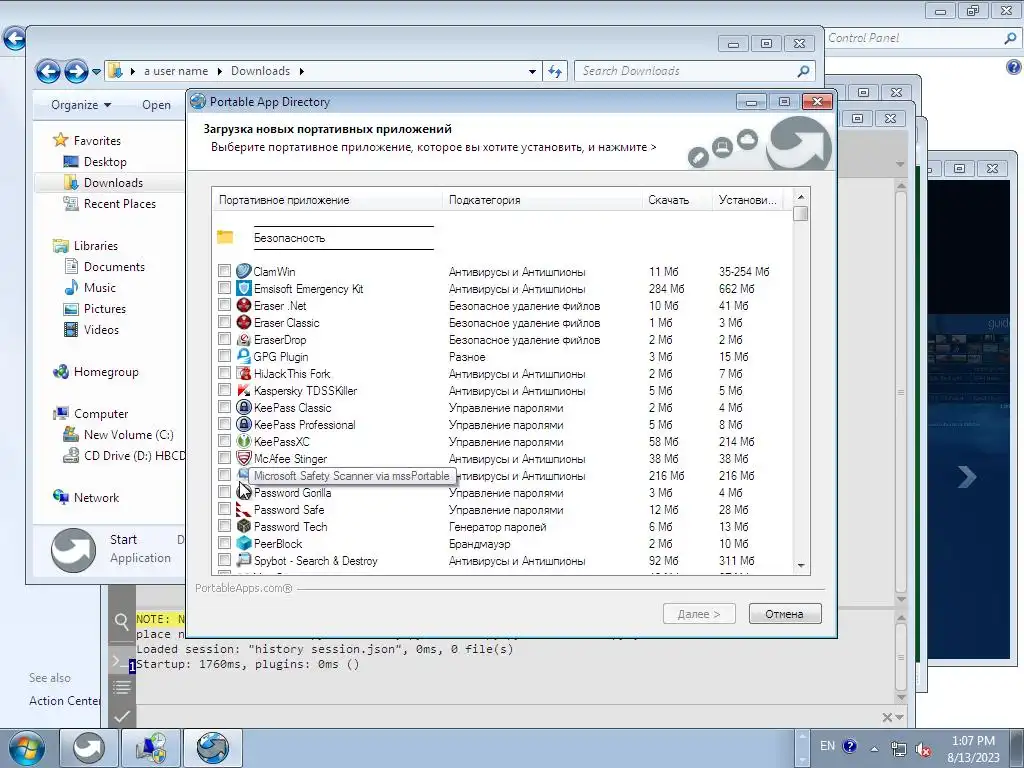
Task: Click the PeerBlock icon
Action: 244,543
